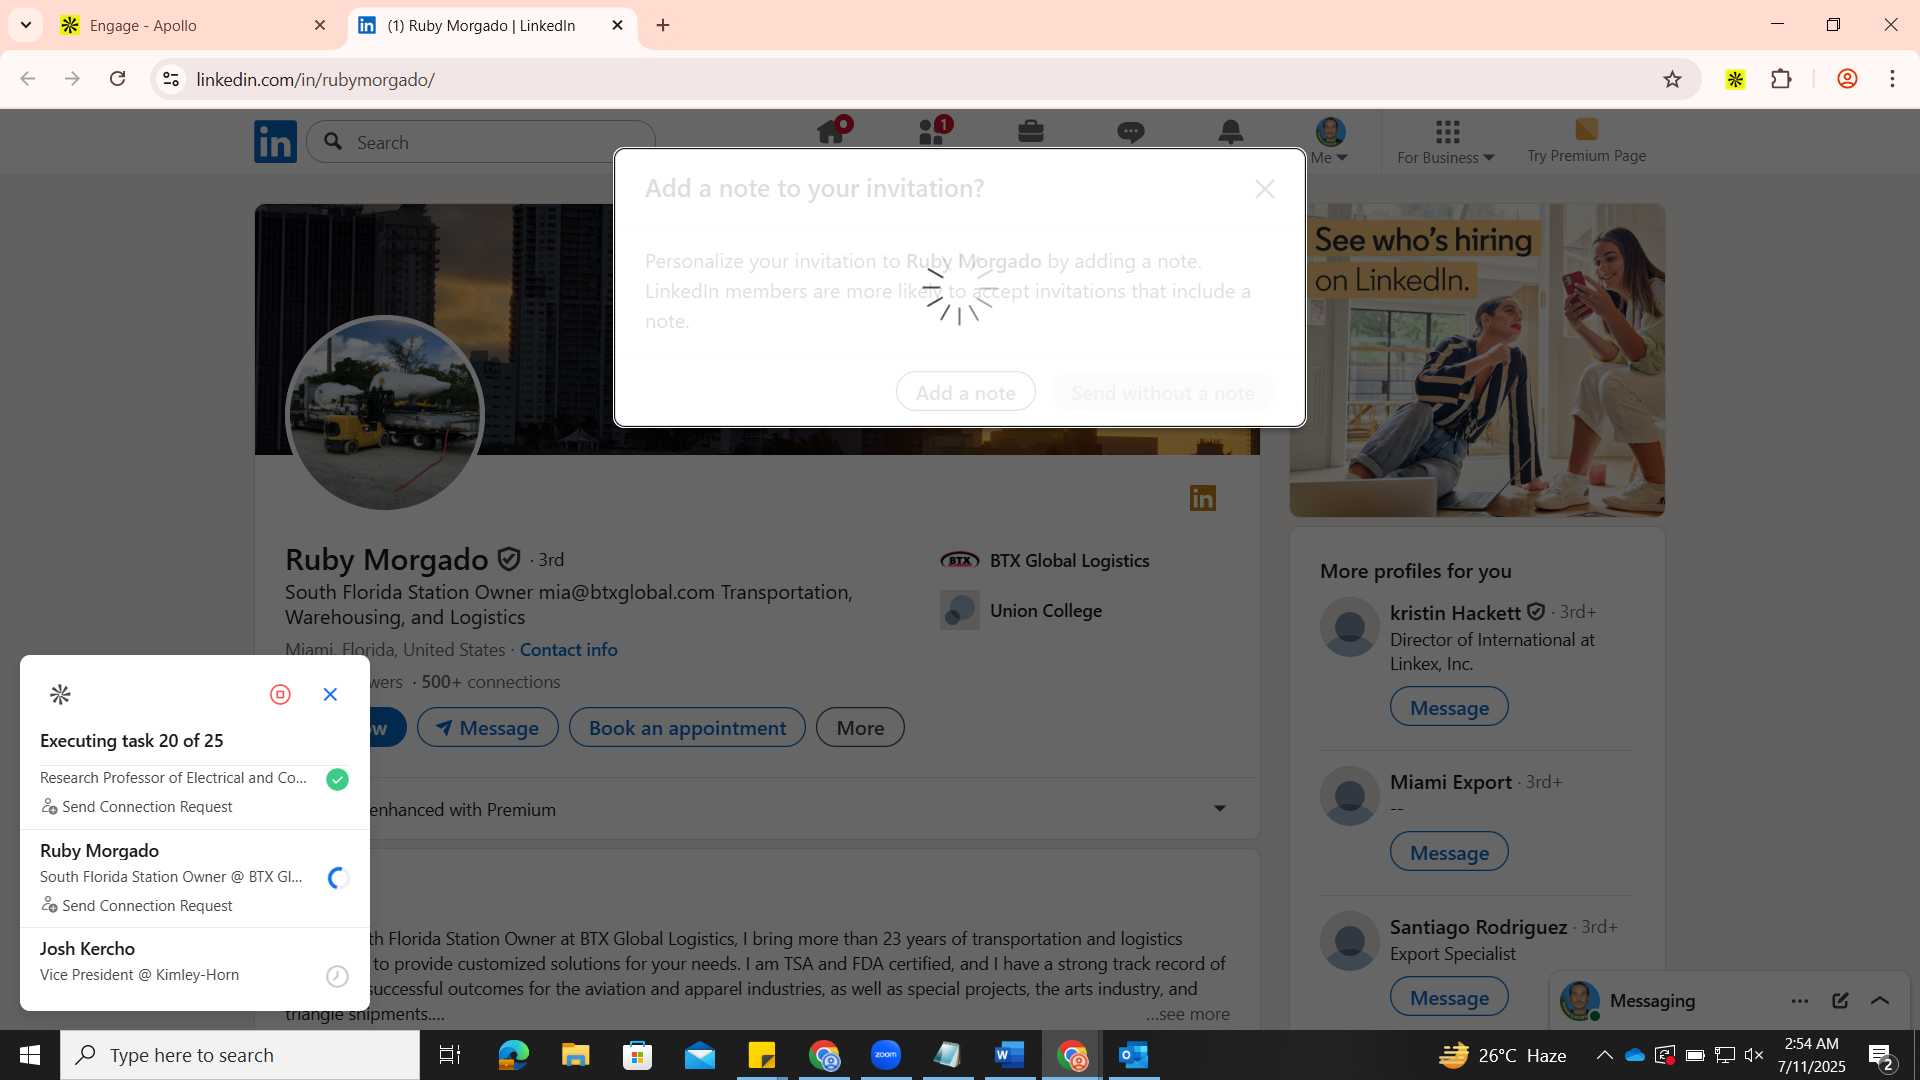Focus the LinkedIn search field

point(481,142)
